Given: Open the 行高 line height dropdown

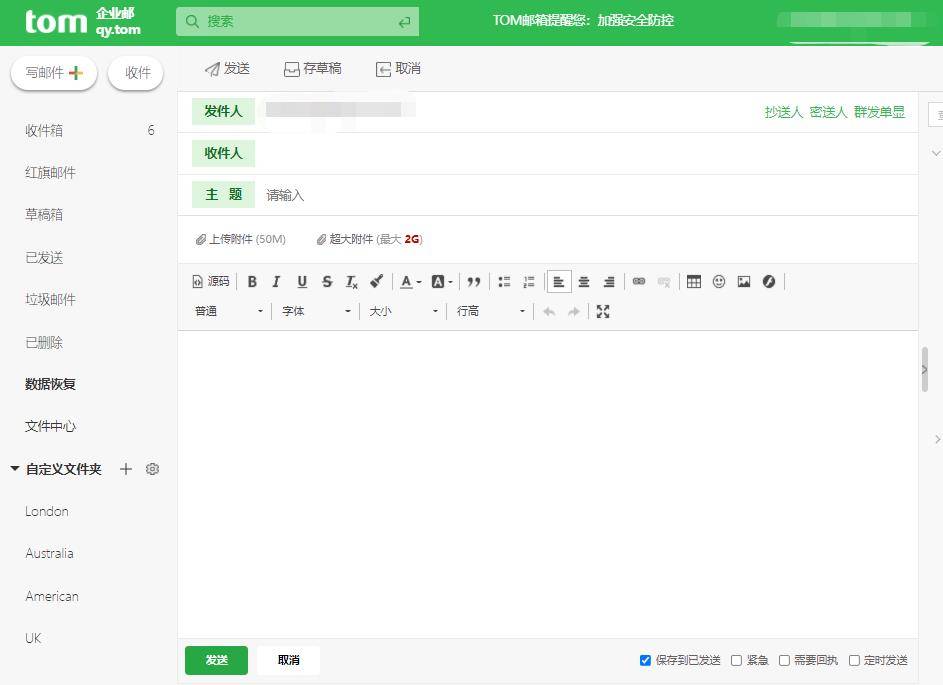Looking at the screenshot, I should point(488,311).
